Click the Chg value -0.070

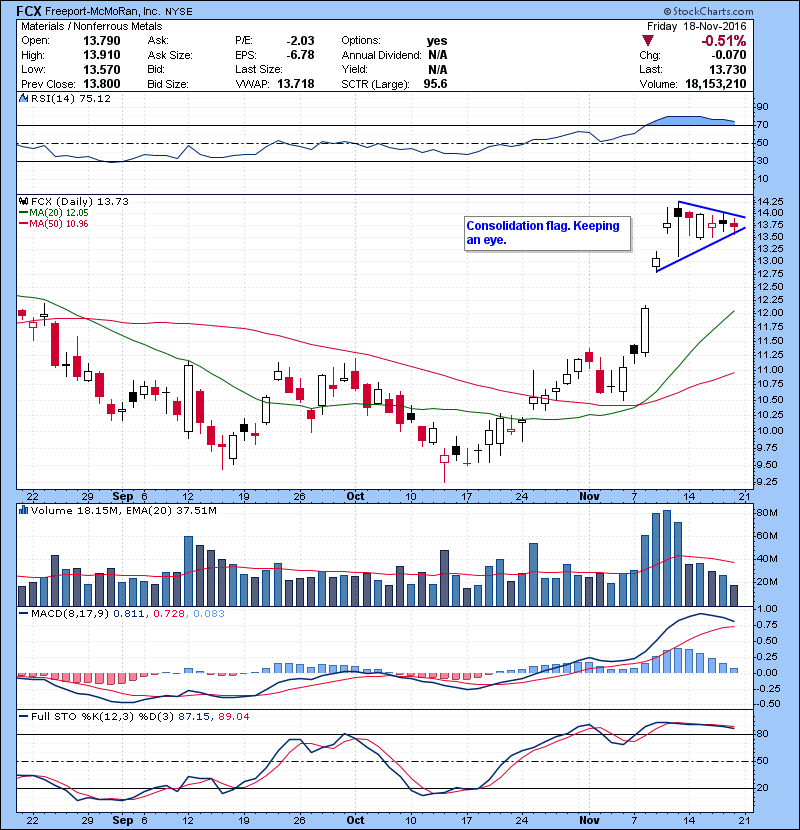(x=728, y=55)
